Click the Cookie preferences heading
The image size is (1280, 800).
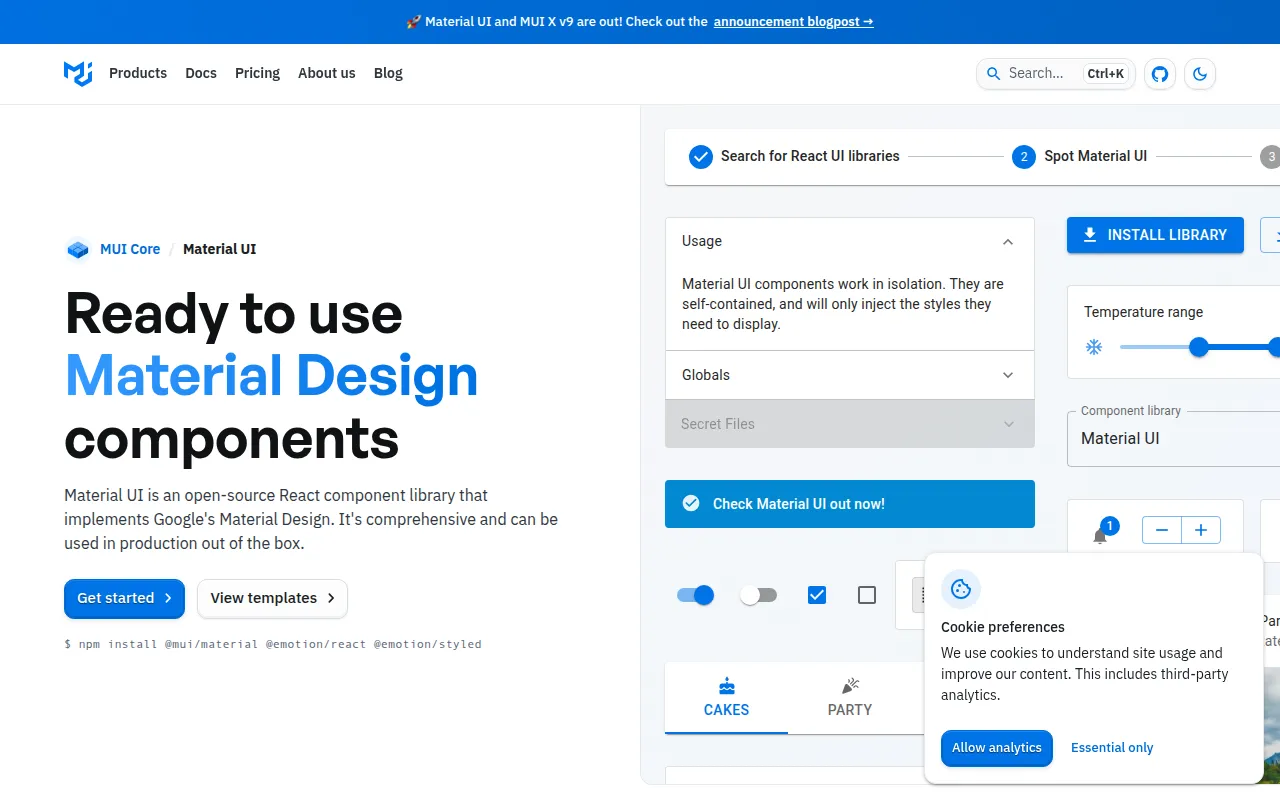(1003, 627)
